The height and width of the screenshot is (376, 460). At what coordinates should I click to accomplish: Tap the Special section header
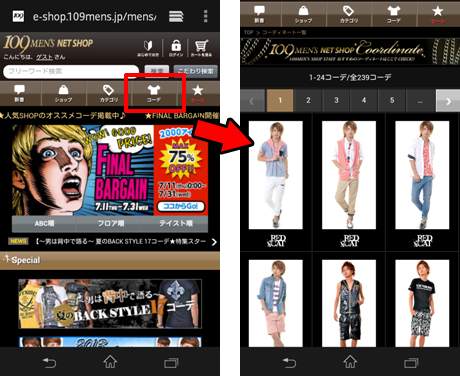pyautogui.click(x=110, y=260)
